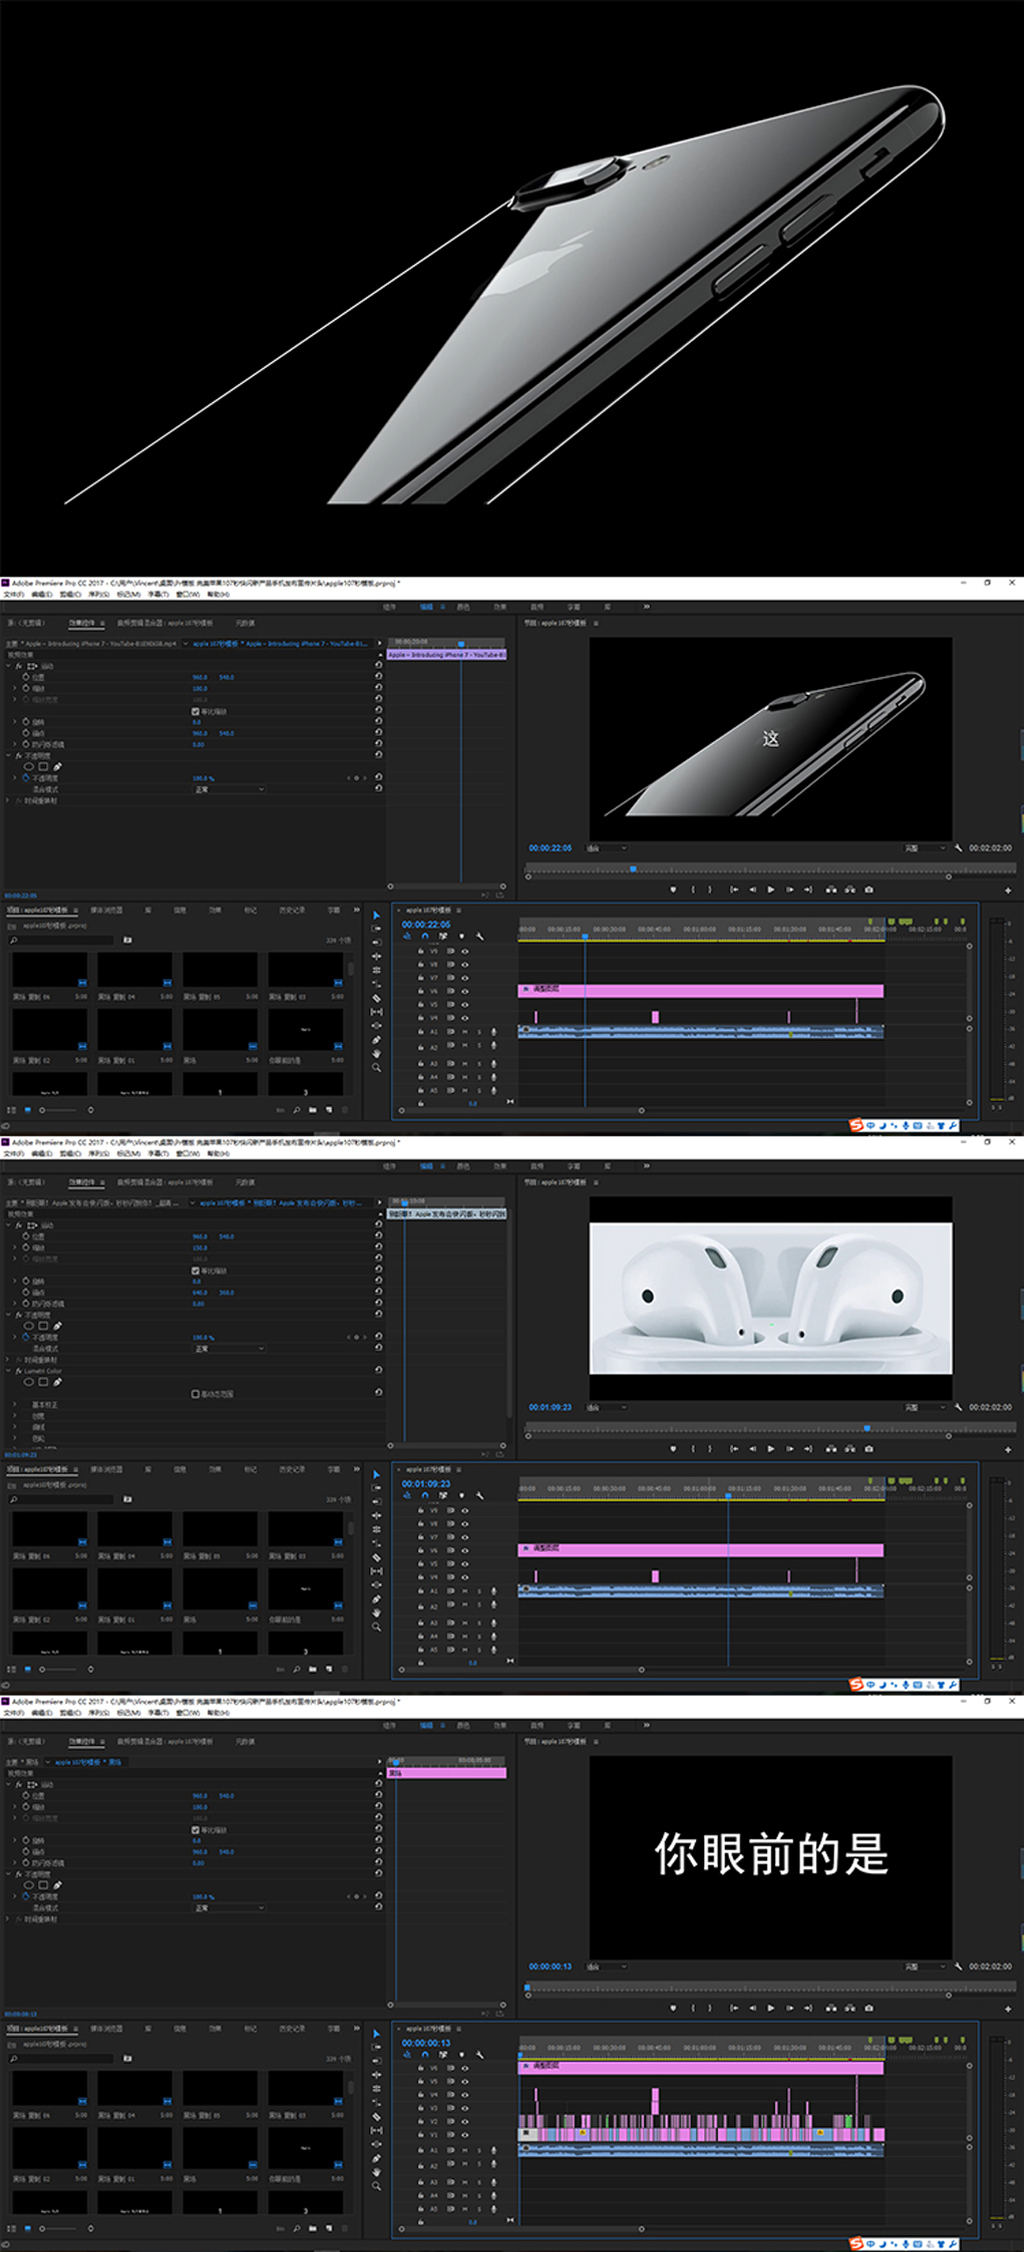The height and width of the screenshot is (2252, 1024).
Task: Expand Basic Correction section in the AirPods window
Action: click(14, 1405)
